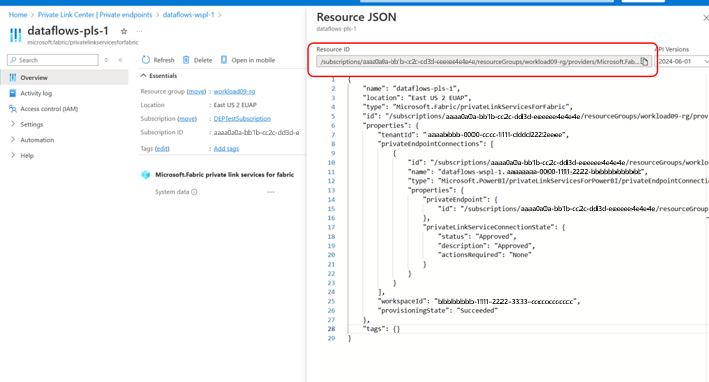Copy the Resource ID to clipboard
Image resolution: width=709 pixels, height=382 pixels.
[644, 61]
